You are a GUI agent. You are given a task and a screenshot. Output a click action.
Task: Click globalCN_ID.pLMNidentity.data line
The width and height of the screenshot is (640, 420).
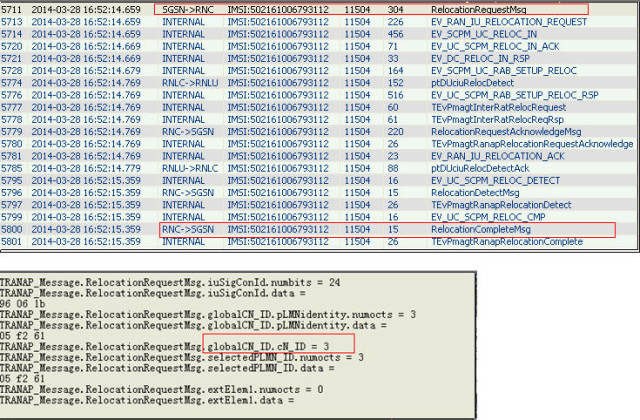click(x=193, y=325)
